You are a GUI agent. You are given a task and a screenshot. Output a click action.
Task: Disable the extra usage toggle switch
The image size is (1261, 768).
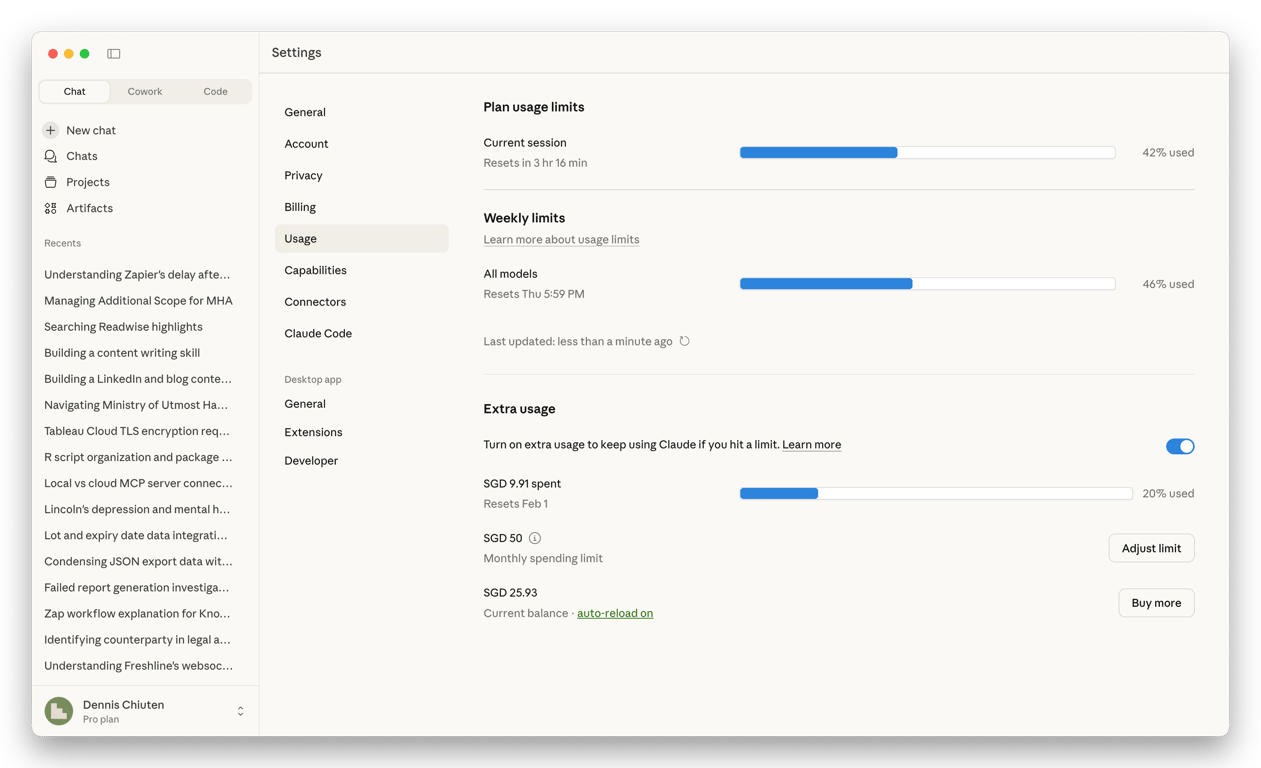click(x=1180, y=446)
